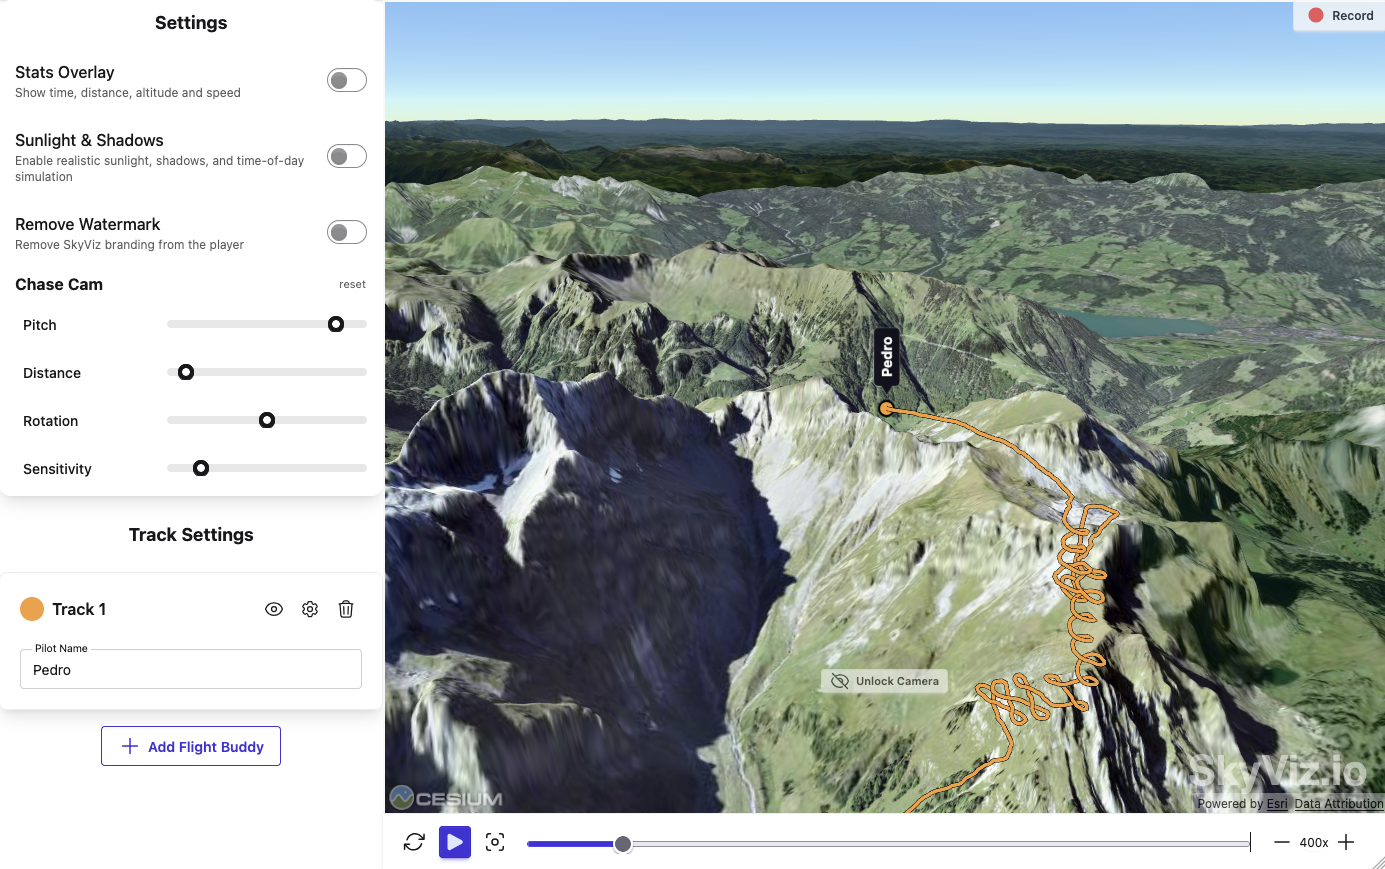Reset the Chase Cam settings
Viewport: 1385px width, 869px height.
(x=352, y=284)
